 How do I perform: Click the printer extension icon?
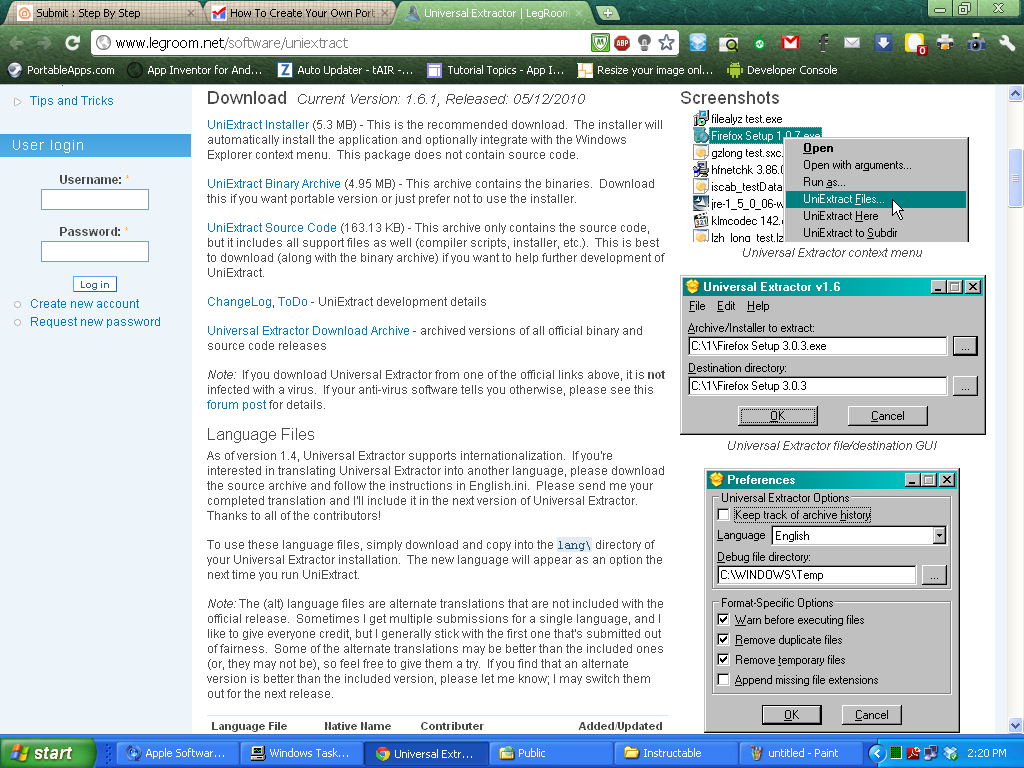point(944,43)
